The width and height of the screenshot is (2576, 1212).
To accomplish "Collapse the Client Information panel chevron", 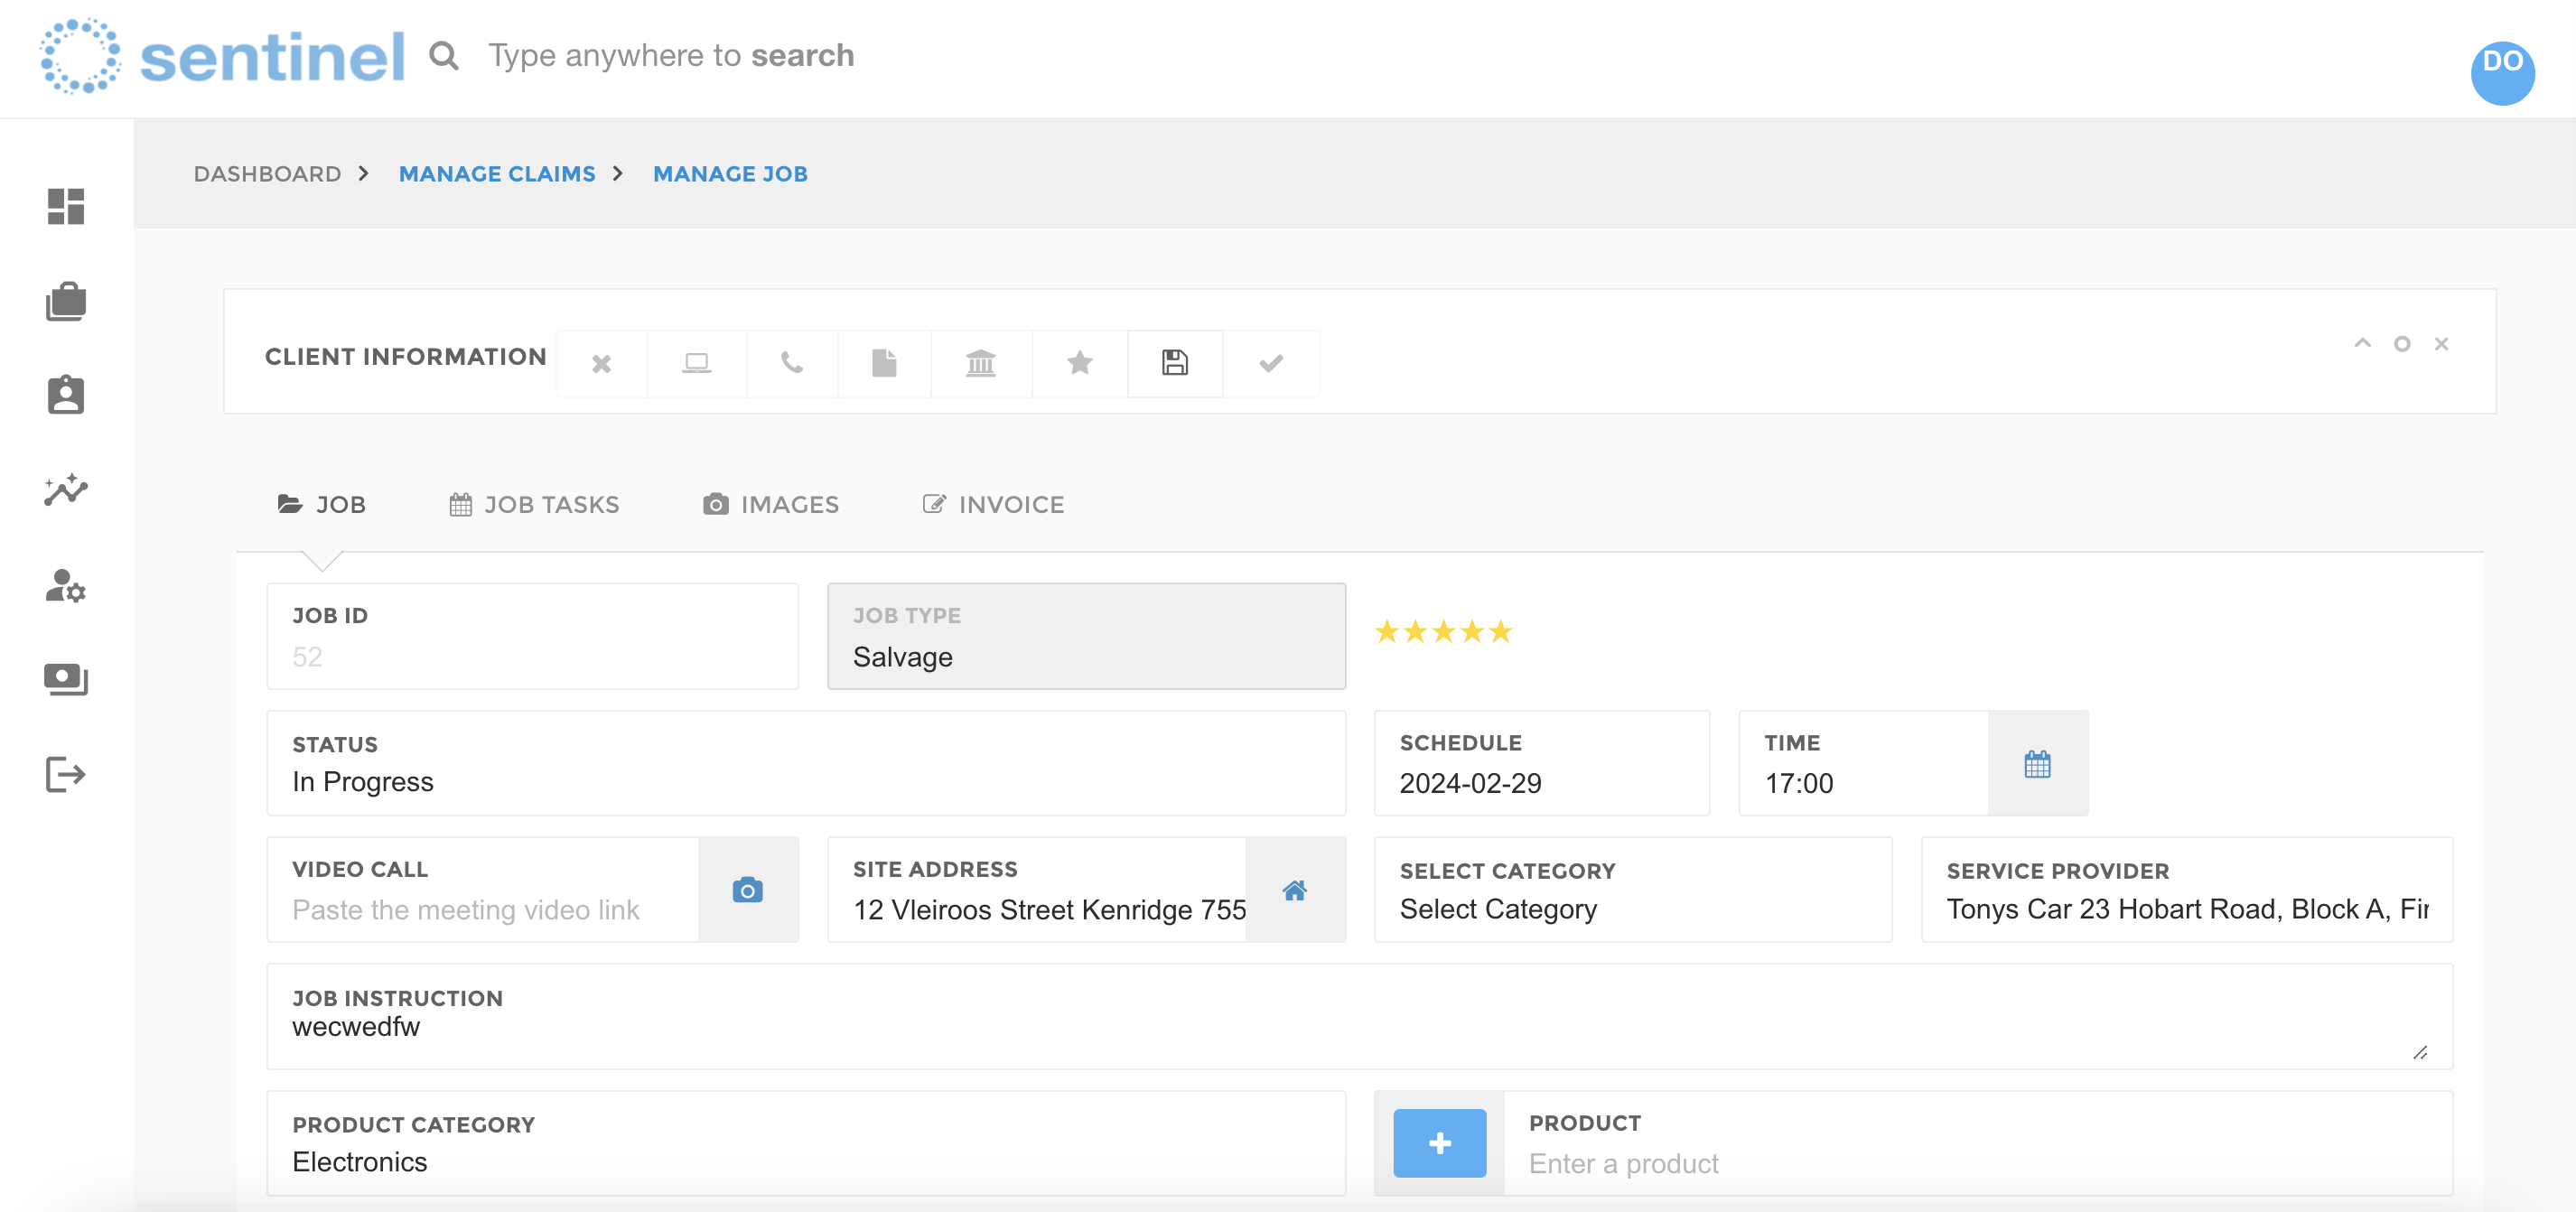I will [x=2362, y=344].
